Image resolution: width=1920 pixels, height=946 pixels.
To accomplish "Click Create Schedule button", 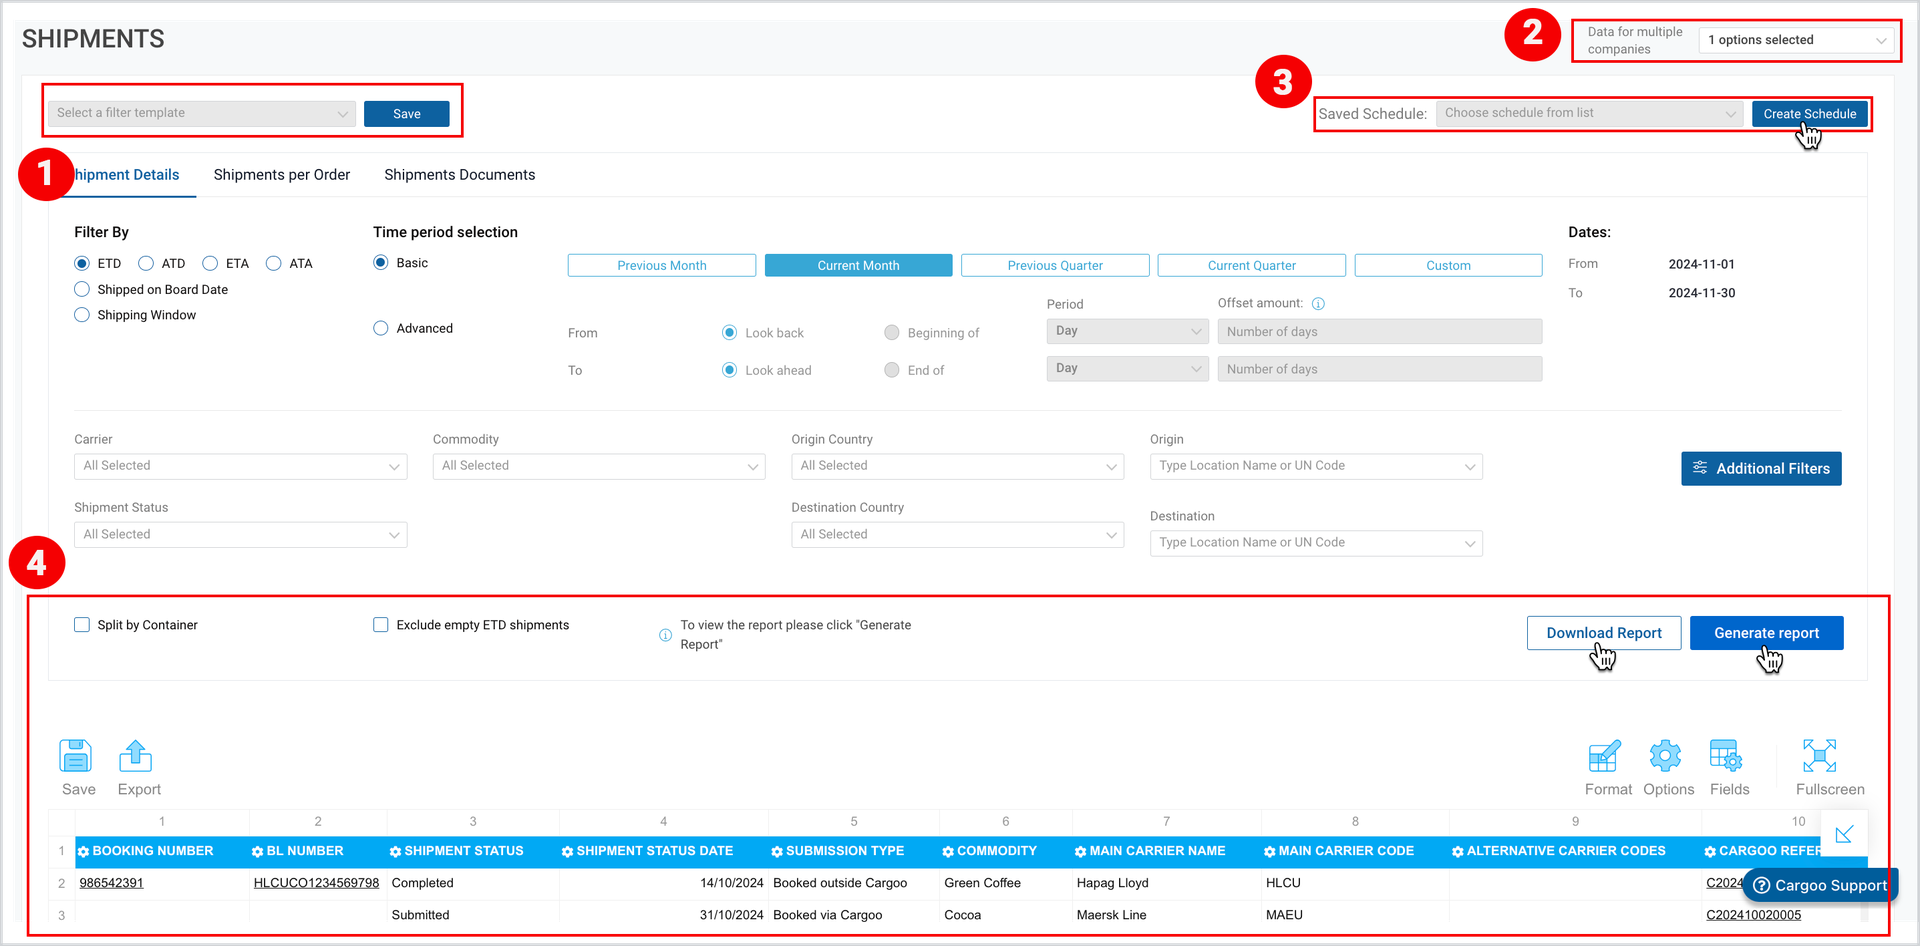I will tap(1810, 114).
